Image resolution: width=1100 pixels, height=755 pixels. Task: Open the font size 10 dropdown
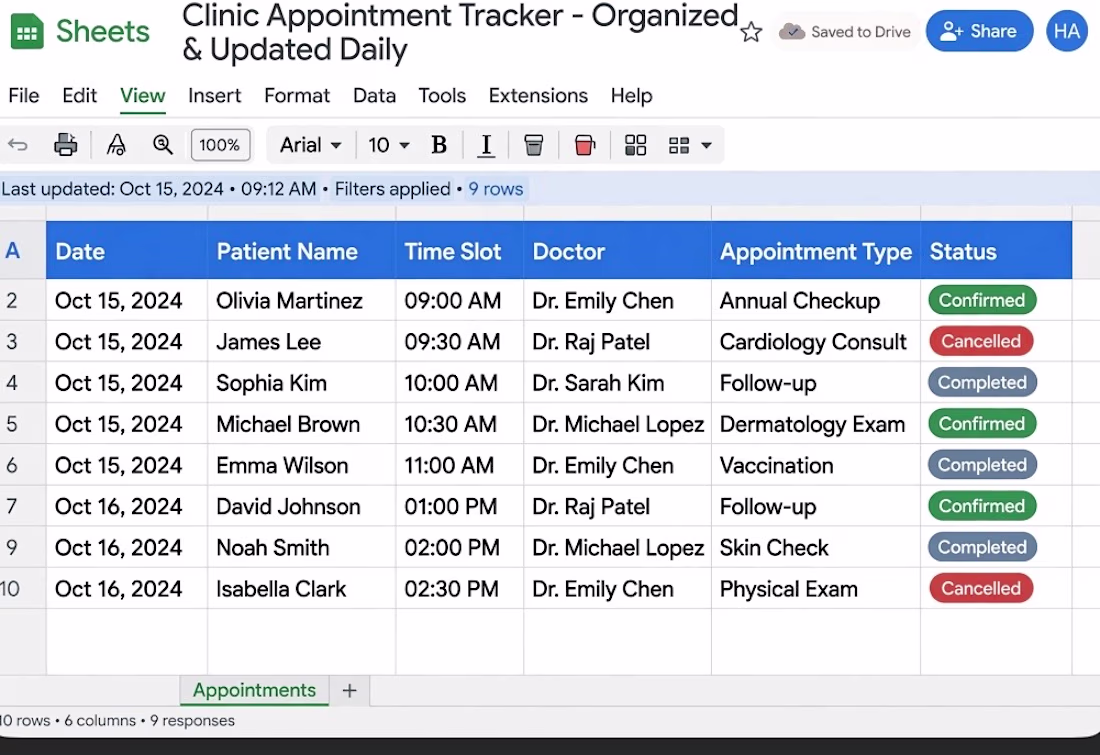click(x=389, y=145)
